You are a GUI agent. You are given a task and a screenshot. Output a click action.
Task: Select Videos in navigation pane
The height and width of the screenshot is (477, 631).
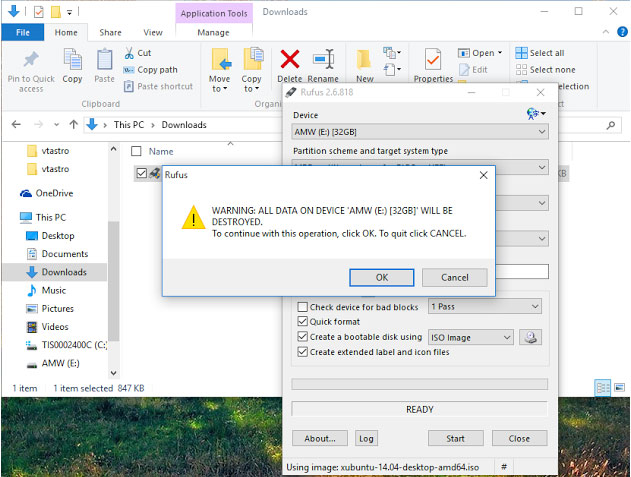point(47,326)
